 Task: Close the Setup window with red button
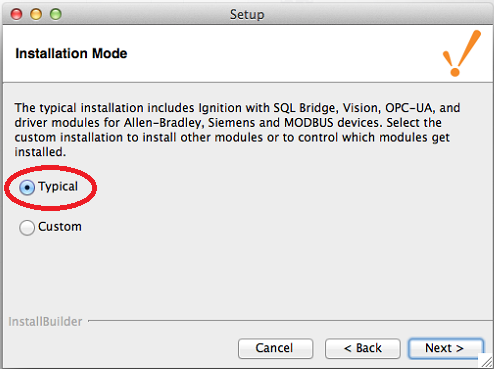click(16, 14)
